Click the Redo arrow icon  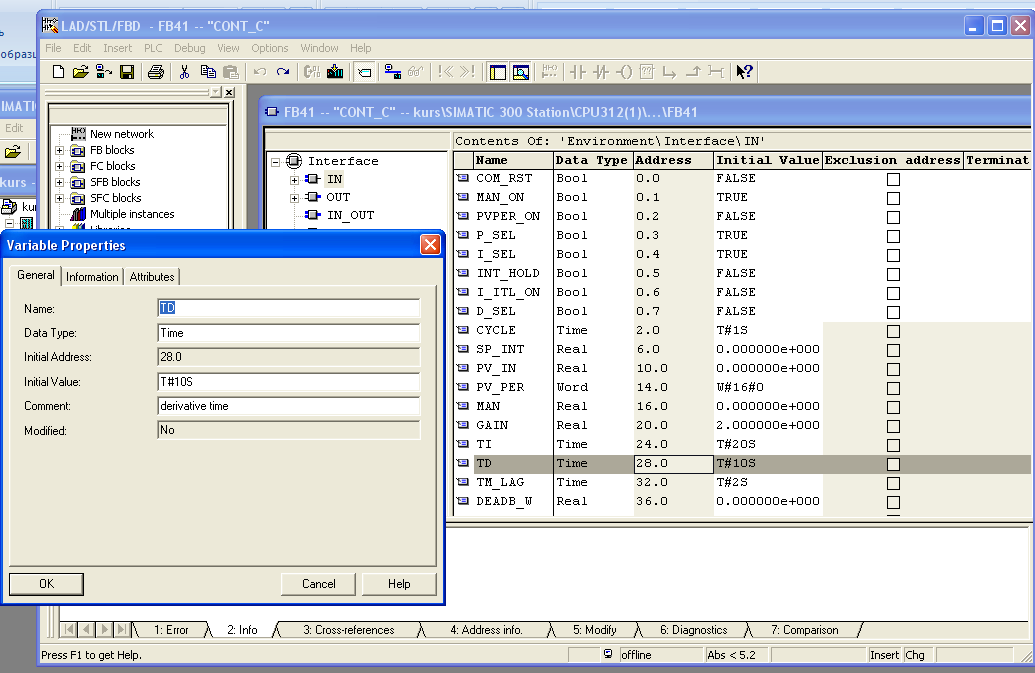[283, 72]
